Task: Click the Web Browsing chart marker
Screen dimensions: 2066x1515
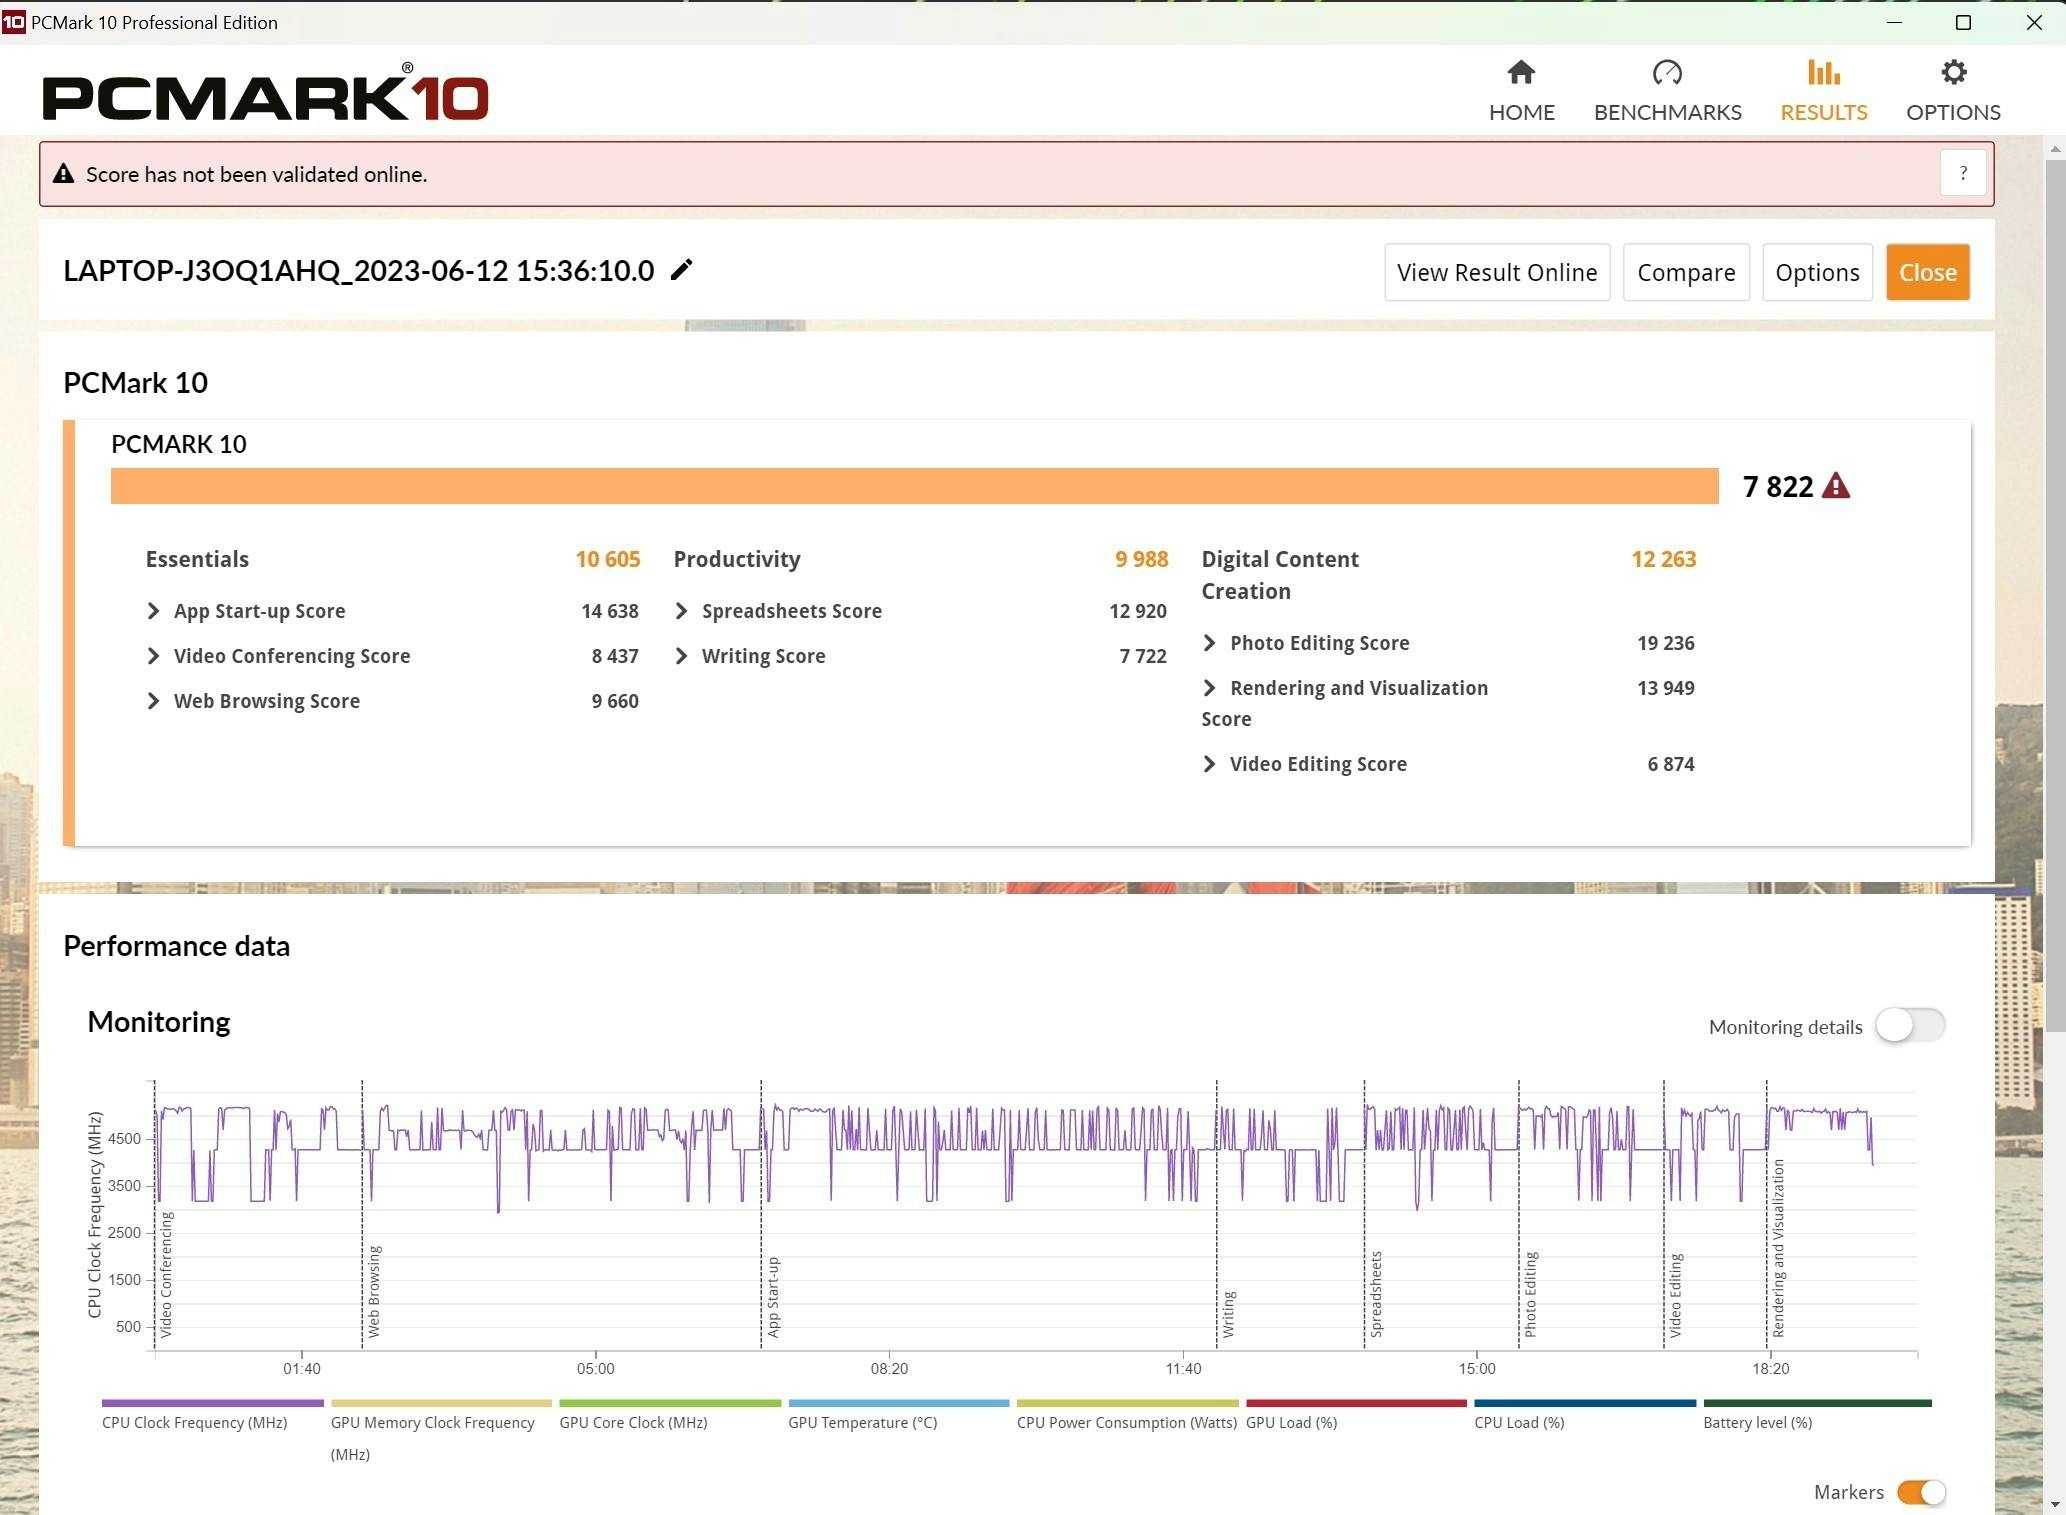Action: (x=374, y=1291)
